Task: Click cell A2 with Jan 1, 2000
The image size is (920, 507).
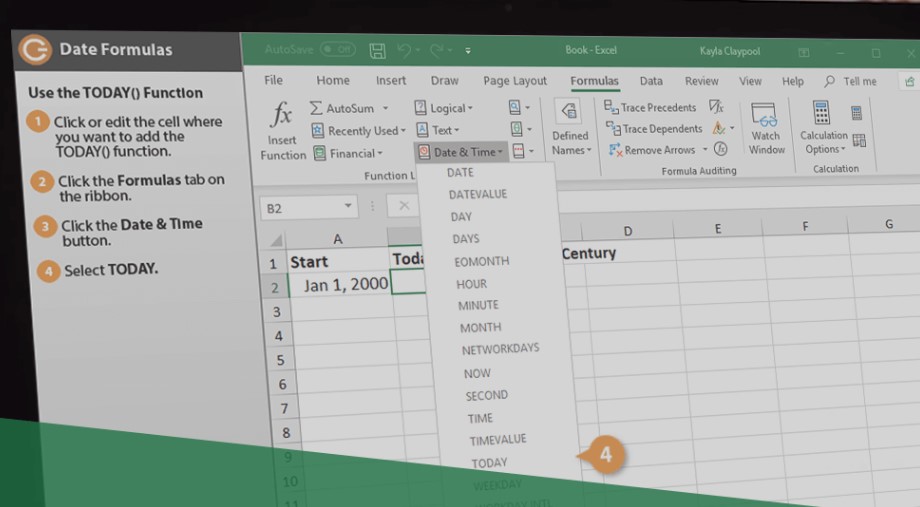Action: [x=340, y=285]
